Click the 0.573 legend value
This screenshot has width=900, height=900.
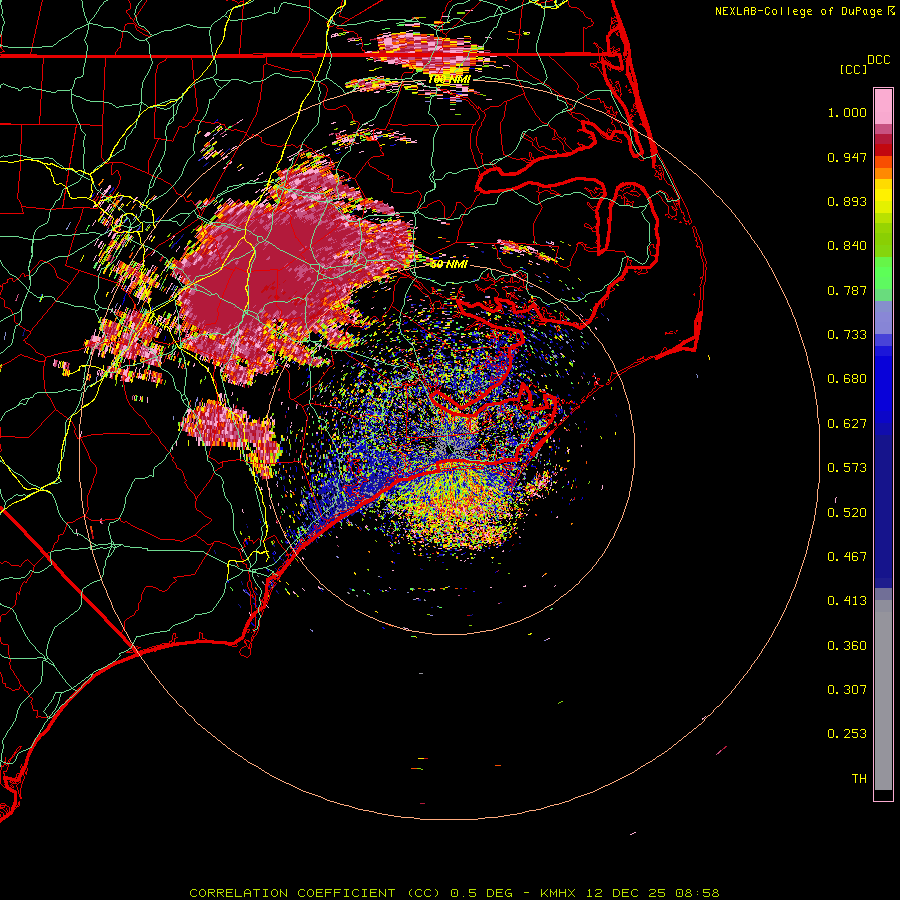[x=847, y=468]
